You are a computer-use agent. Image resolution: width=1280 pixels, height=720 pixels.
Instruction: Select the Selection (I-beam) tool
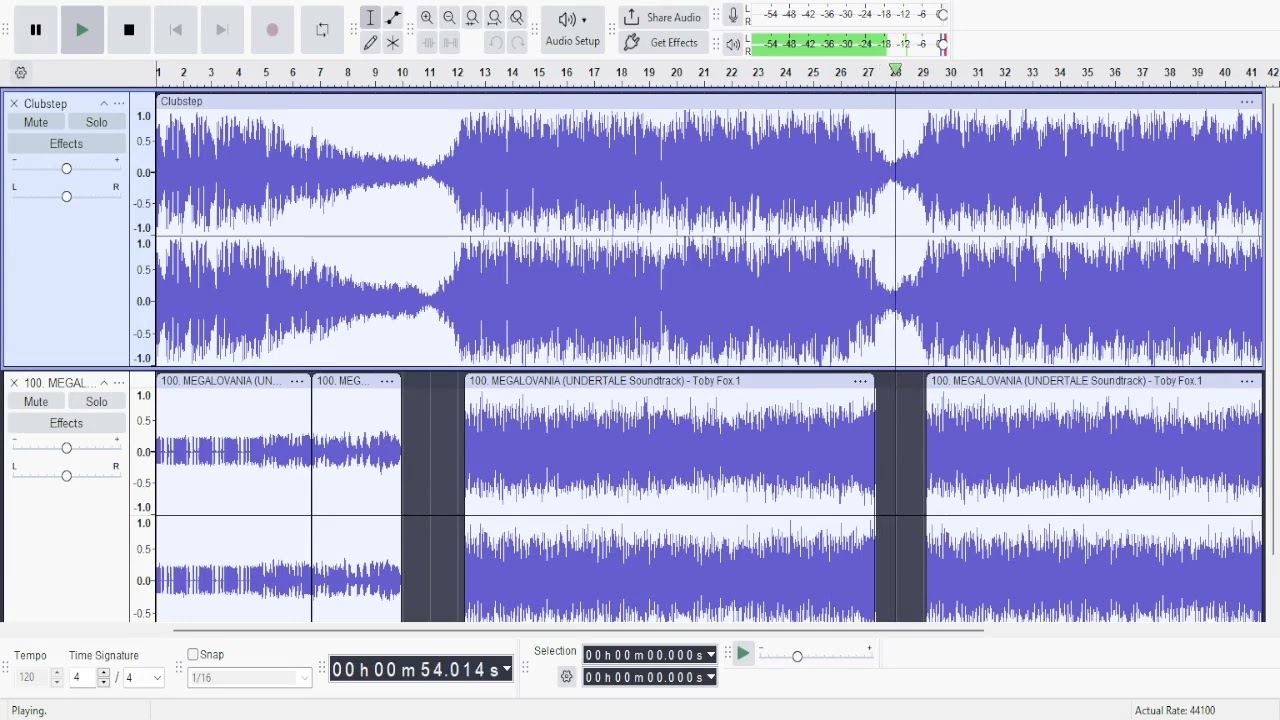(x=370, y=17)
